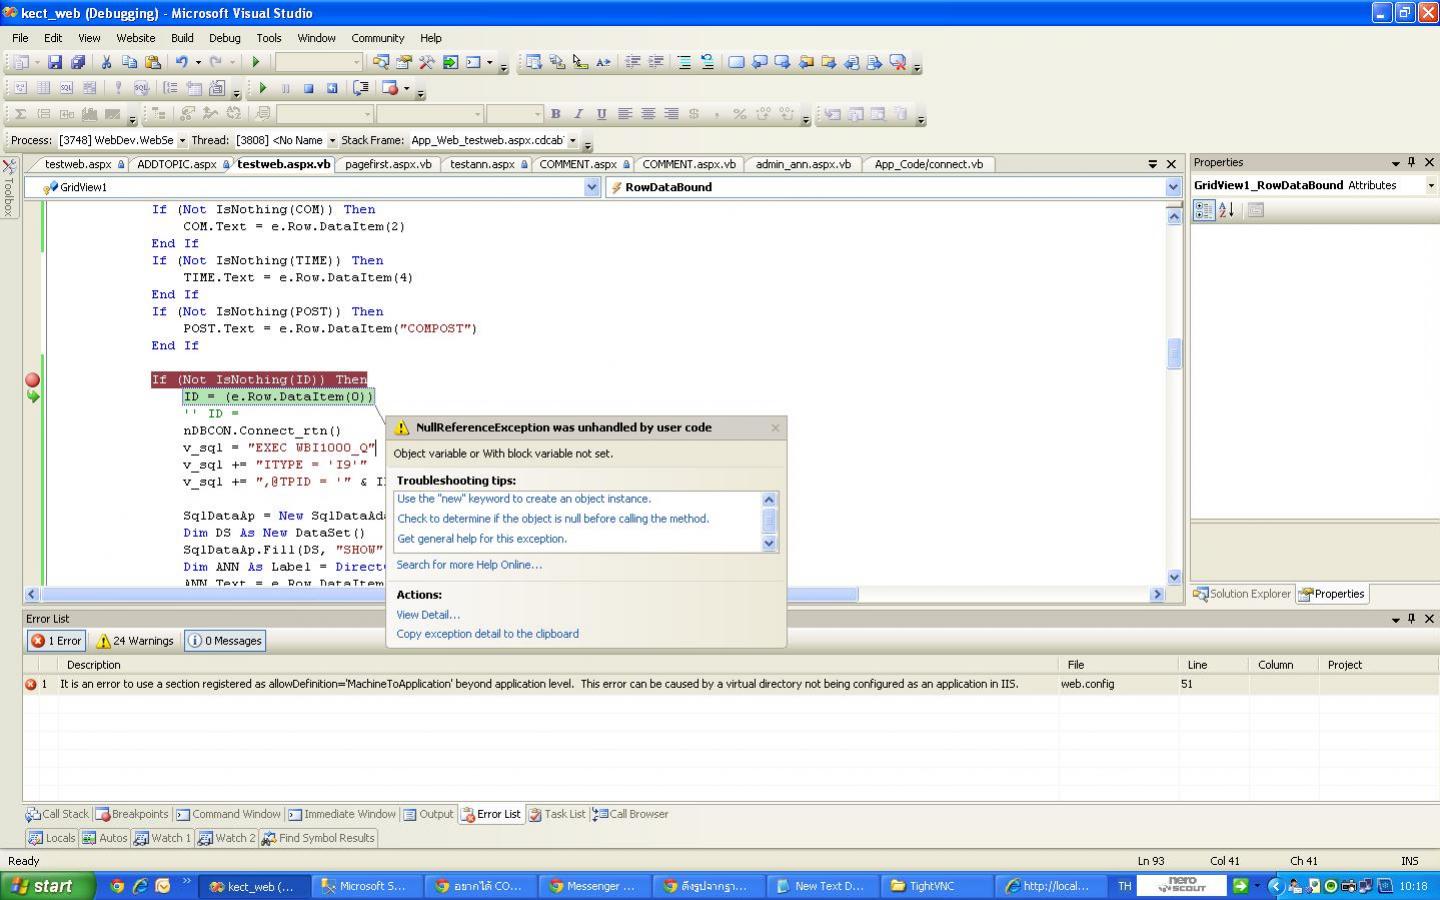Open the Debug menu
The height and width of the screenshot is (900, 1440).
click(x=224, y=38)
